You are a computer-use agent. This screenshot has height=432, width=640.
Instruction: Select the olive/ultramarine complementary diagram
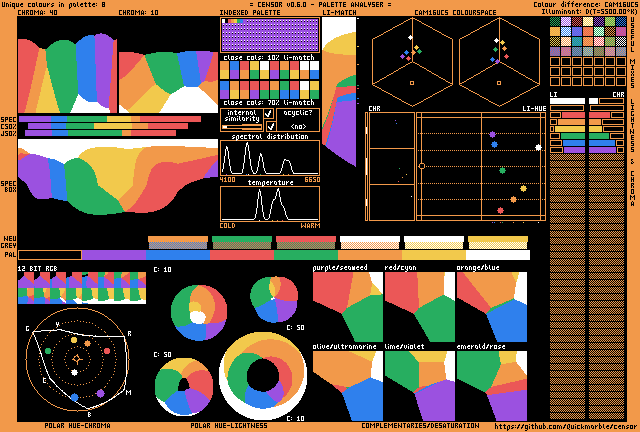[x=347, y=385]
